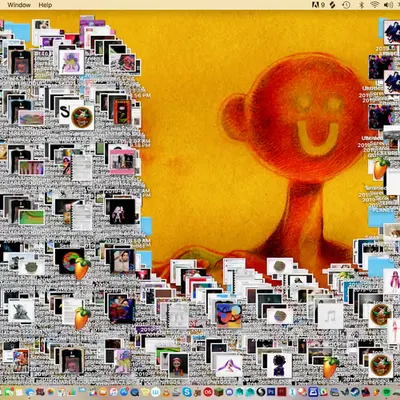The image size is (400, 400).
Task: Open the Wi-Fi status menu
Action: pyautogui.click(x=375, y=5)
